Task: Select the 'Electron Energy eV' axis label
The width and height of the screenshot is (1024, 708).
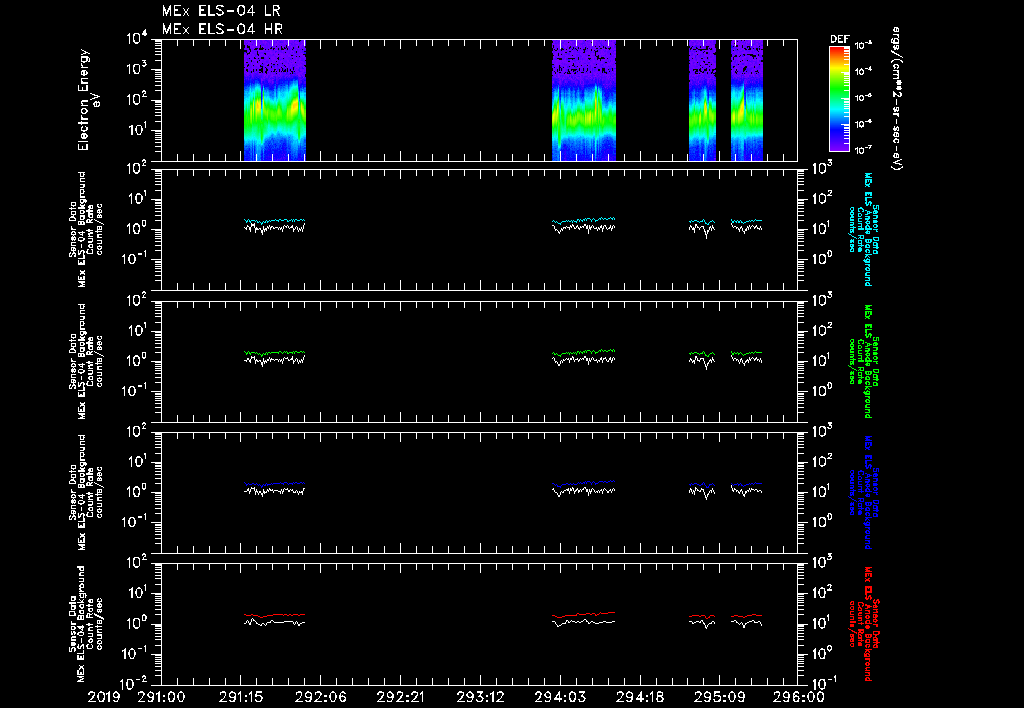Action: 88,100
